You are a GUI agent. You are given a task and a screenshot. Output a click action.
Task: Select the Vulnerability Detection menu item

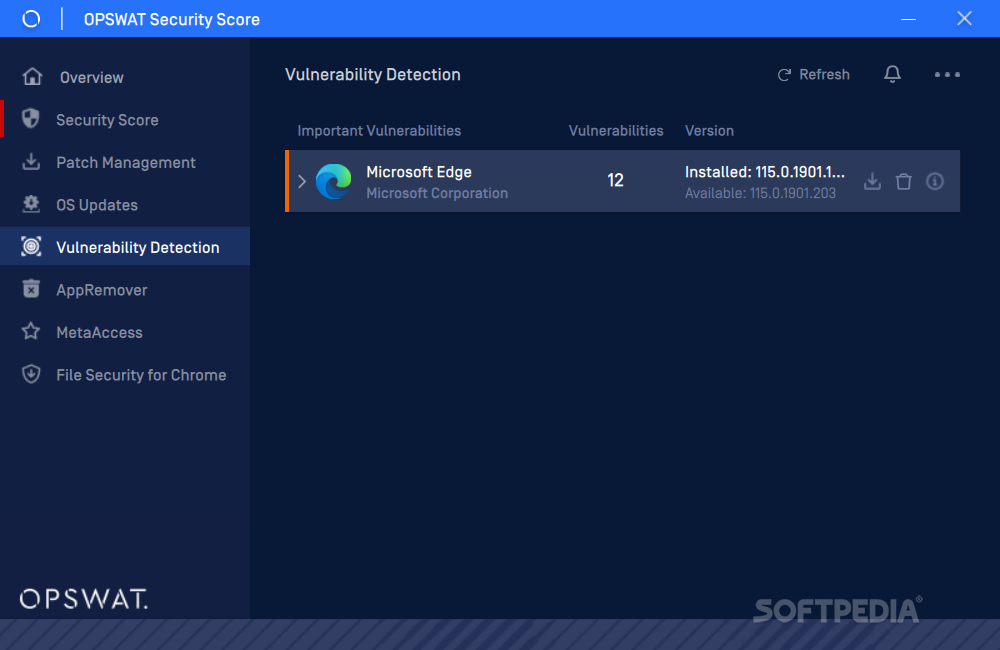(x=125, y=246)
